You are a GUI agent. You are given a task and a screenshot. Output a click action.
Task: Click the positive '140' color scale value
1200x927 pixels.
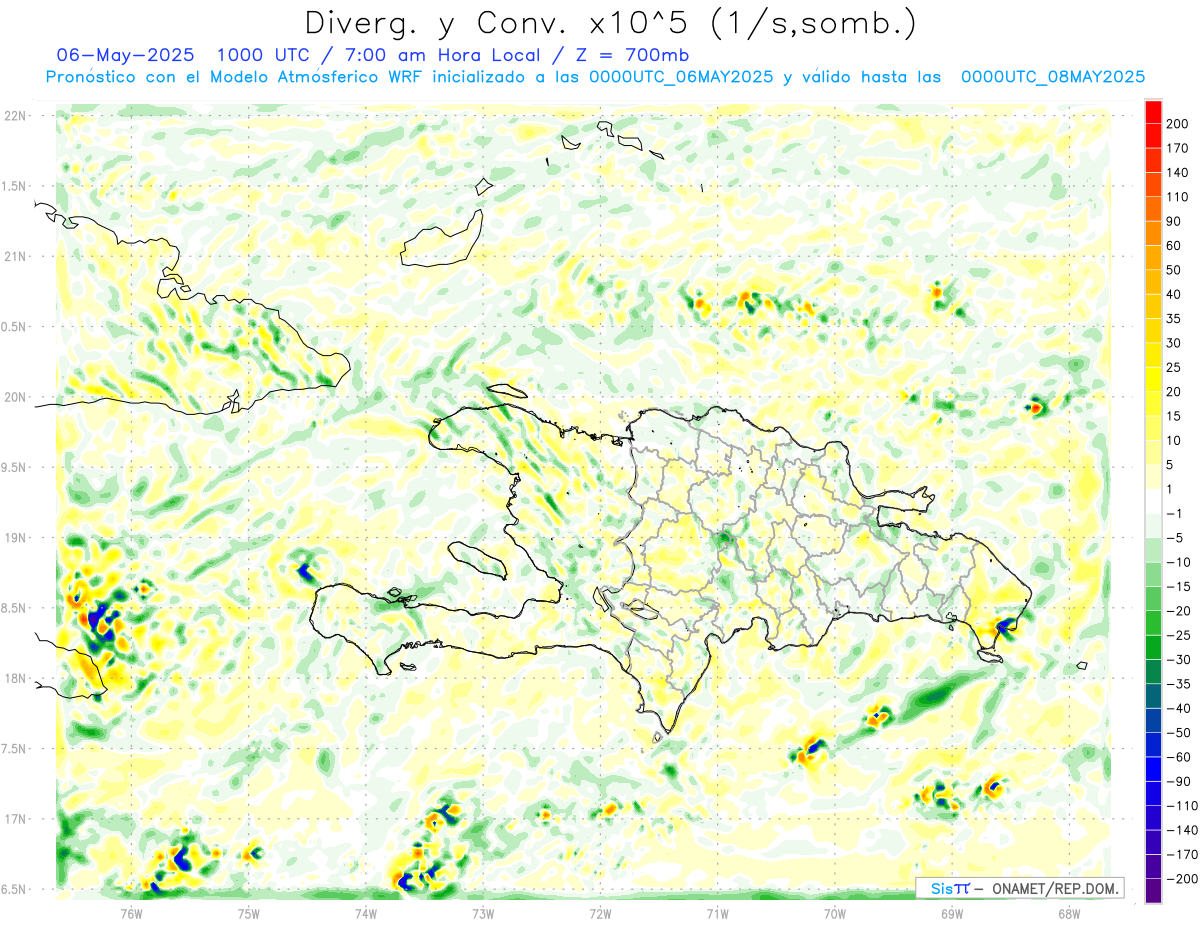pos(1178,172)
